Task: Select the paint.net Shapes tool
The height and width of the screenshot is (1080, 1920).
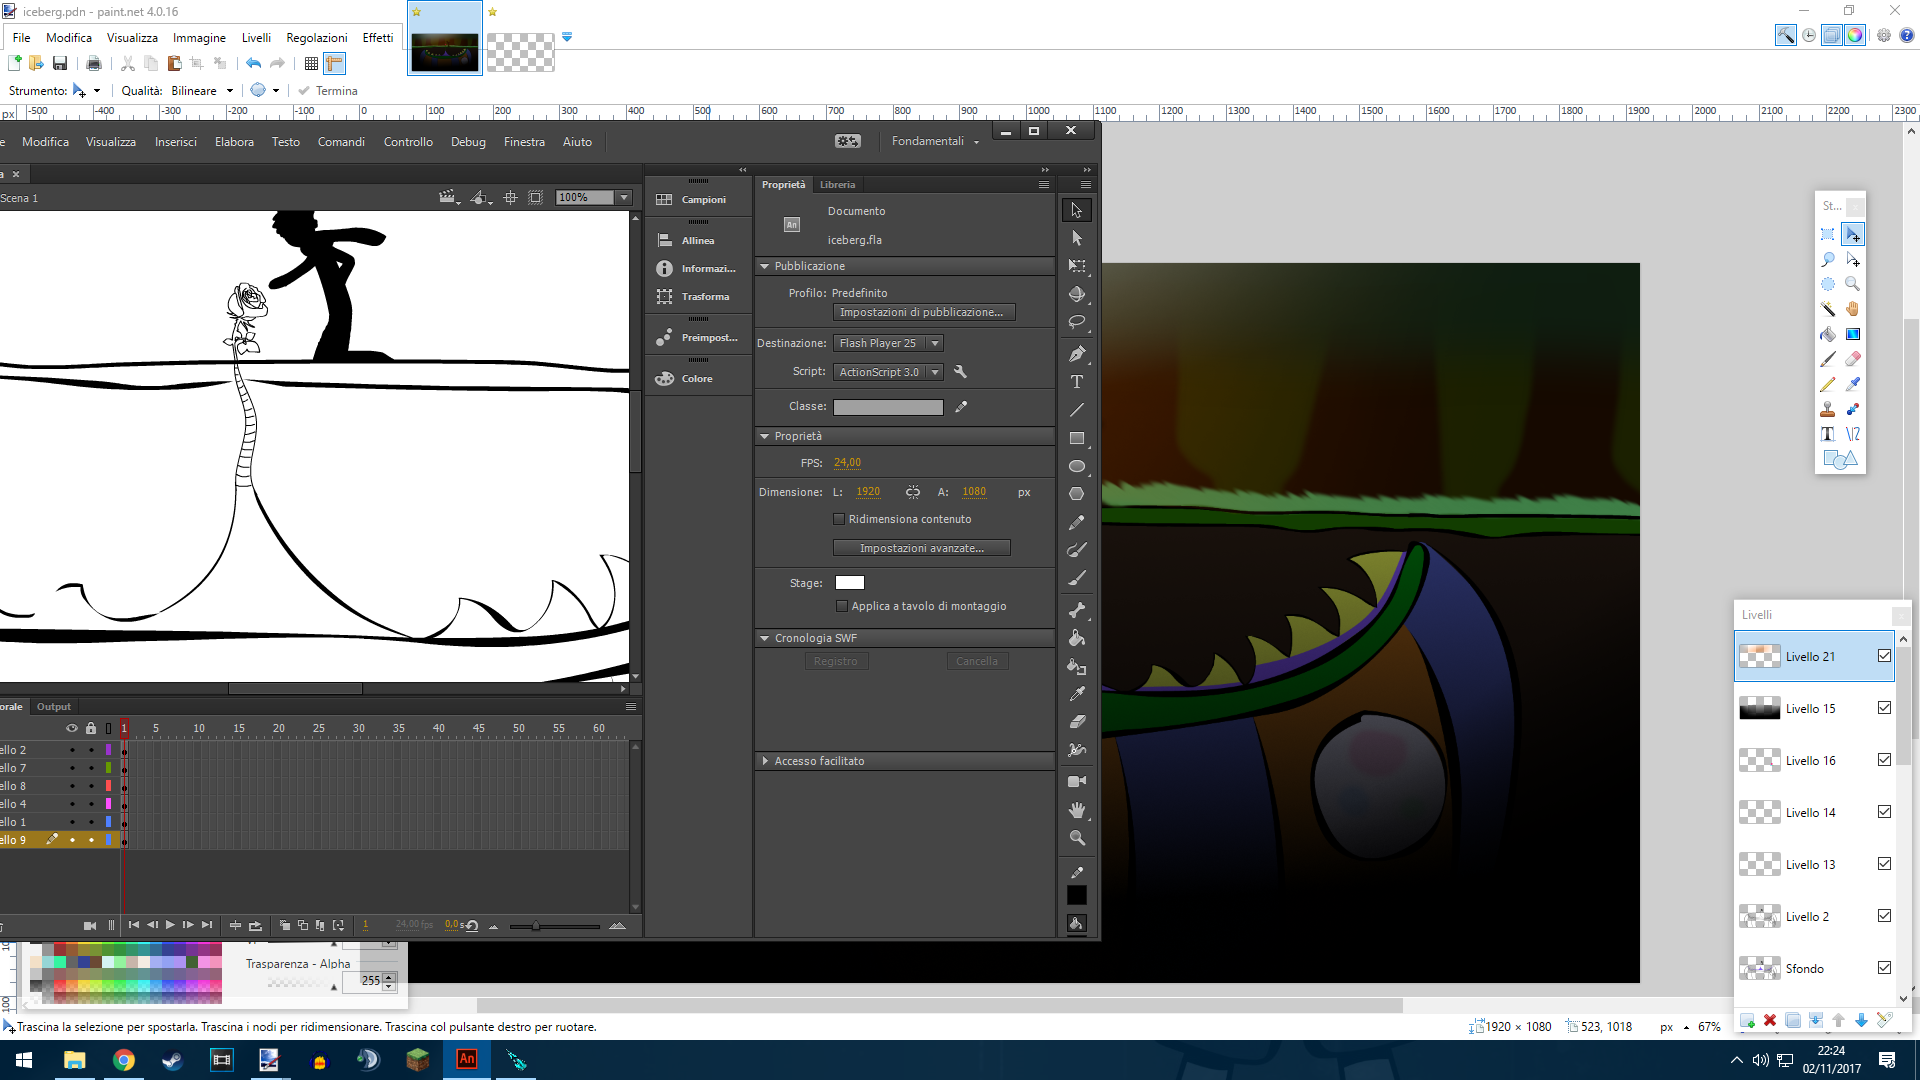Action: coord(1840,459)
